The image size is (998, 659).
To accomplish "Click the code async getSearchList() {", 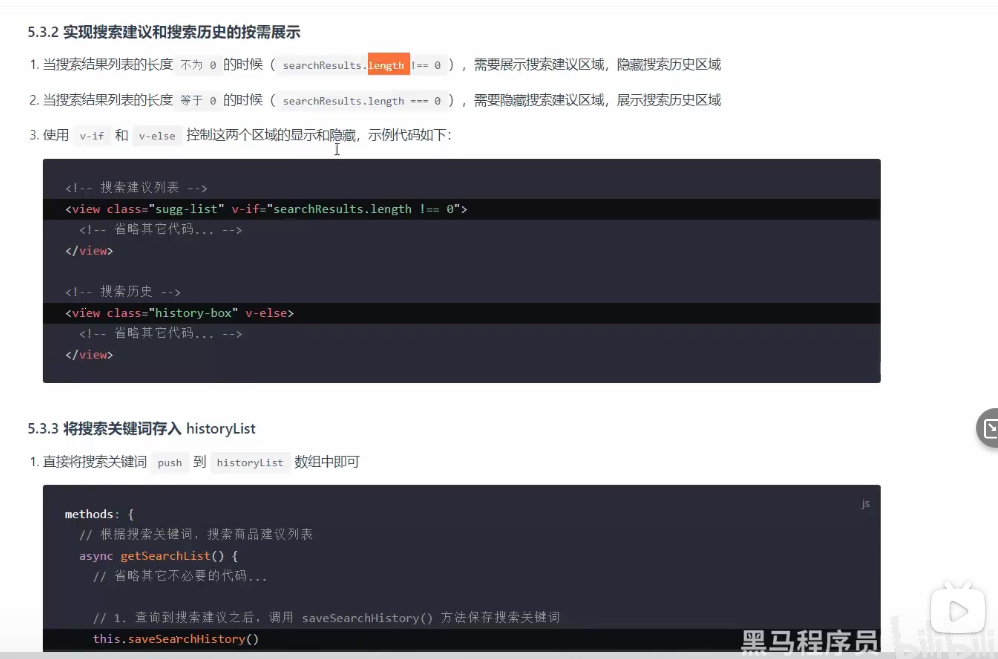I will 158,556.
